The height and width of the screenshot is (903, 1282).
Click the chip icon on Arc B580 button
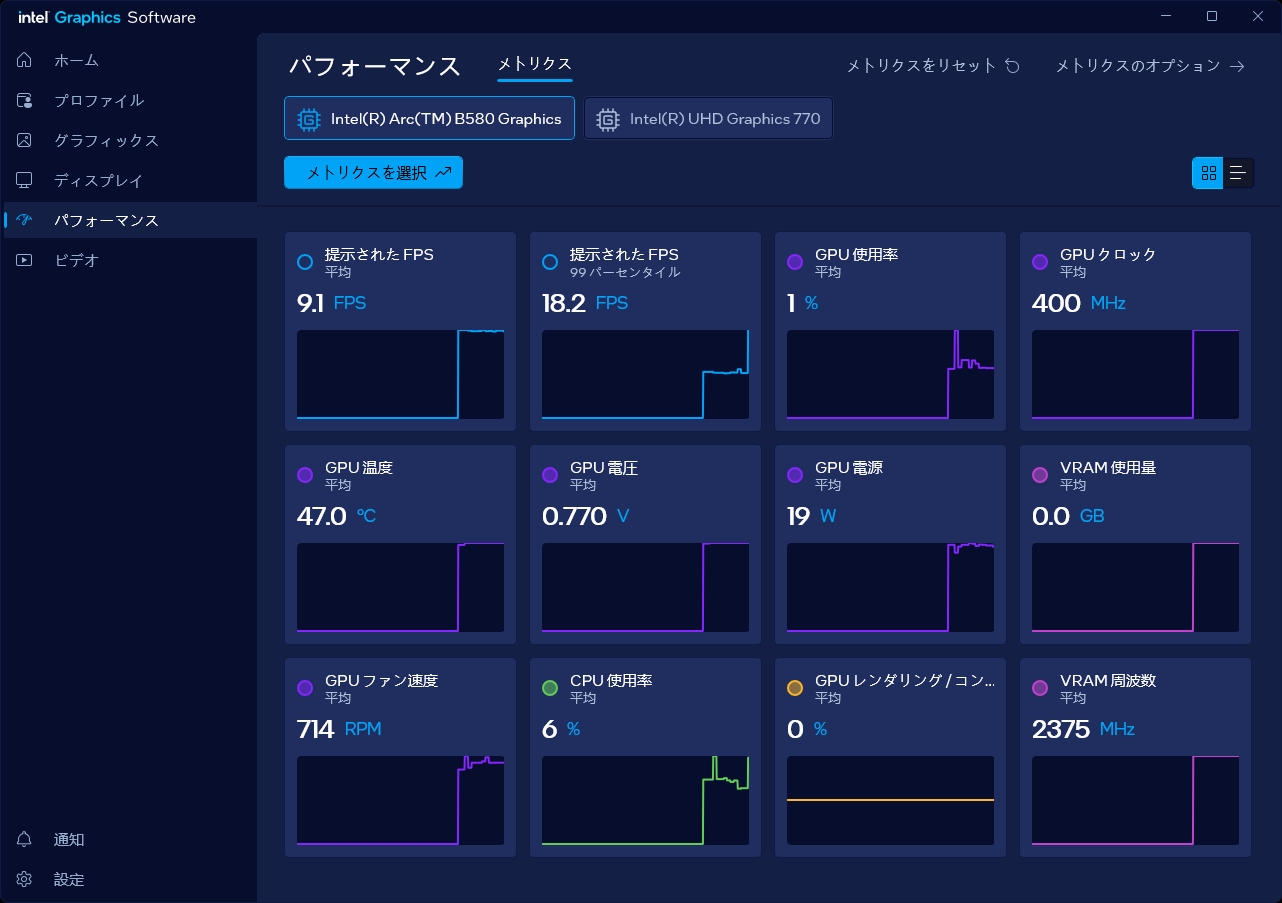point(308,119)
